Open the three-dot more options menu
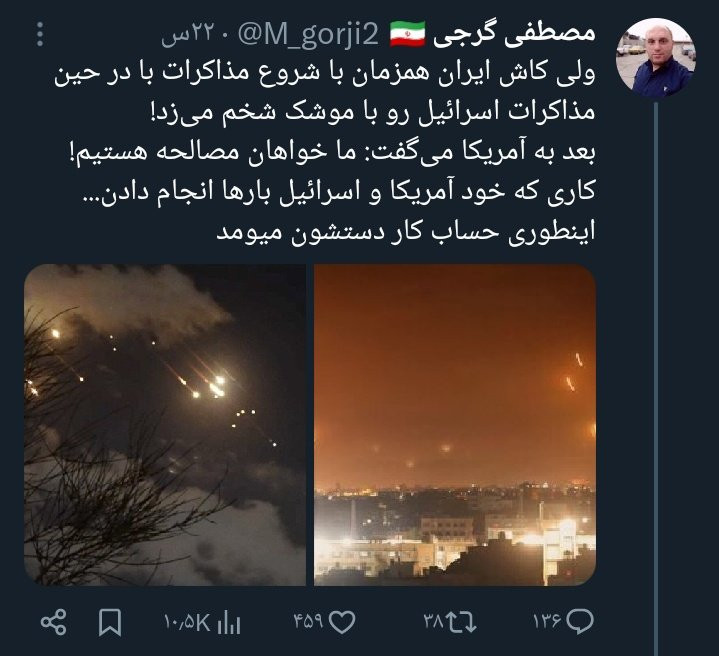This screenshot has width=719, height=656. tap(40, 35)
